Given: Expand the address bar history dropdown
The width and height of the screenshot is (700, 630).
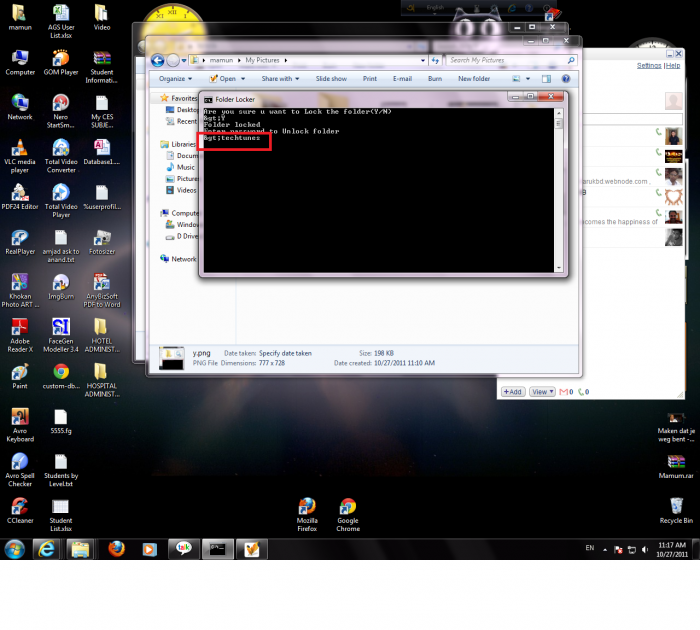Looking at the screenshot, I should (423, 60).
